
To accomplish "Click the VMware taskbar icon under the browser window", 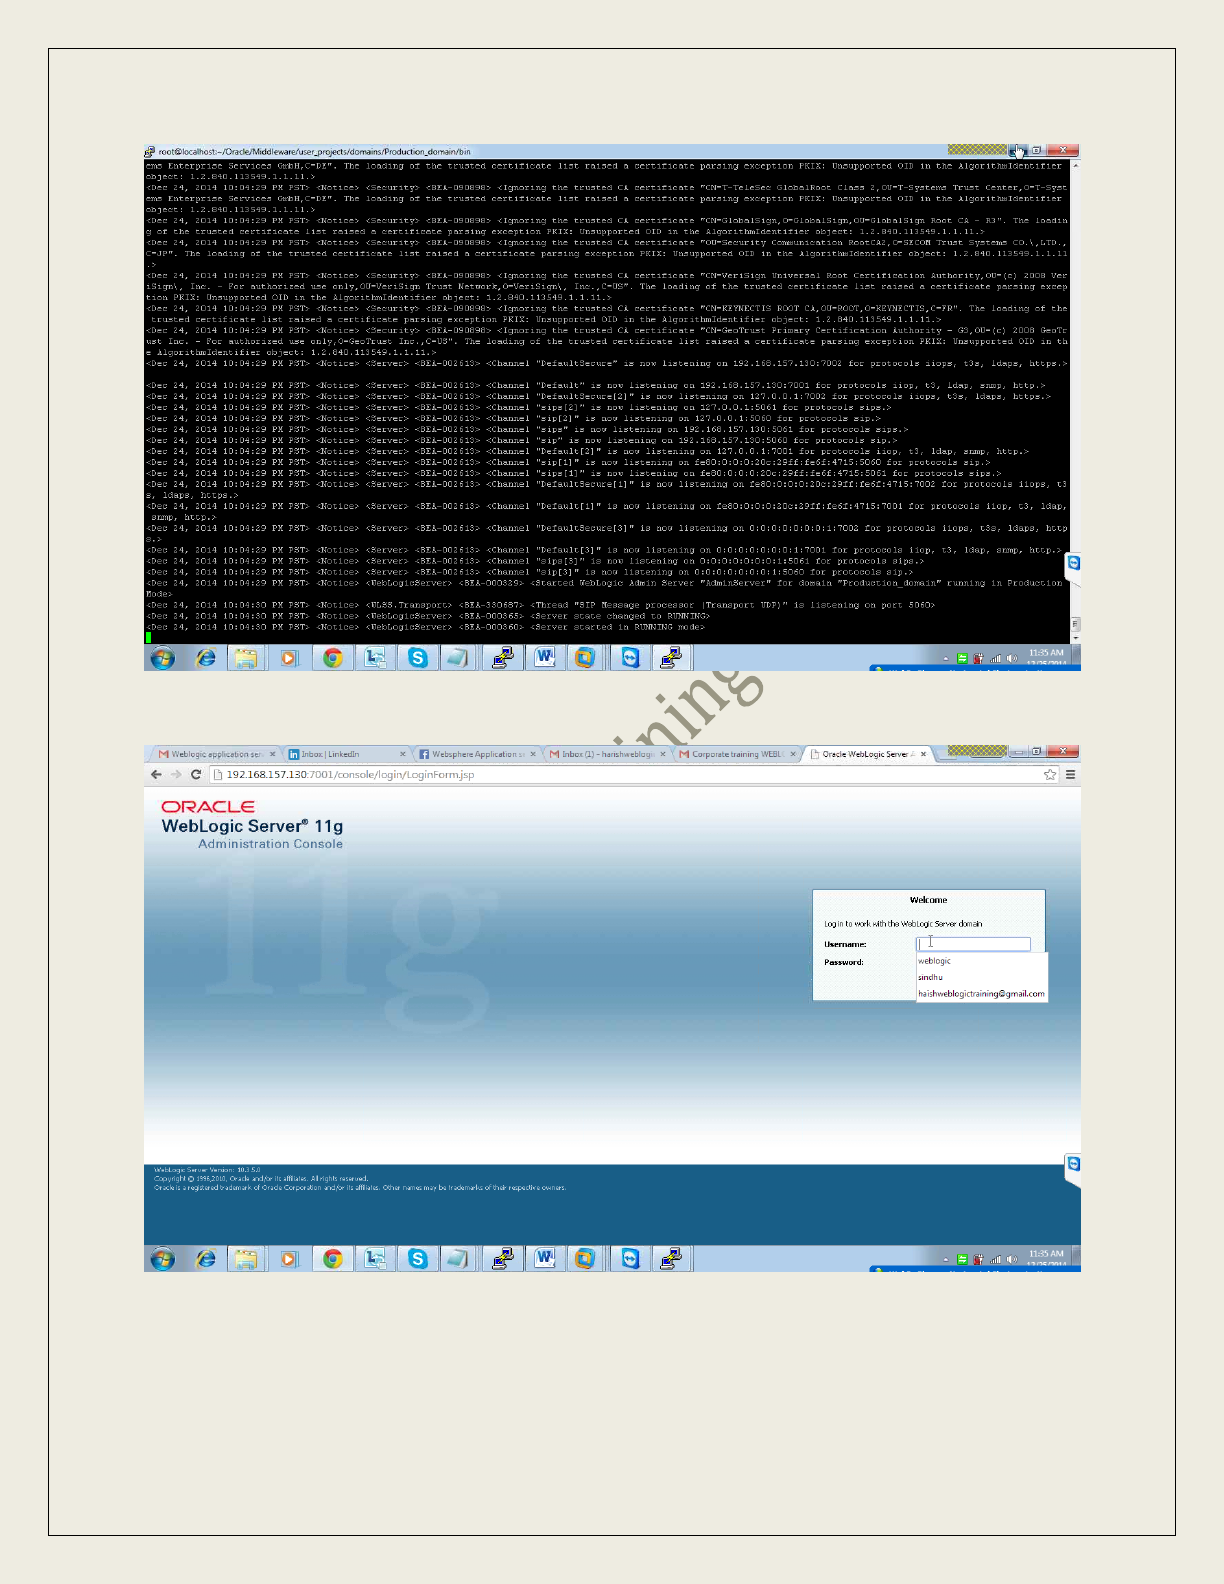I will pyautogui.click(x=585, y=1258).
